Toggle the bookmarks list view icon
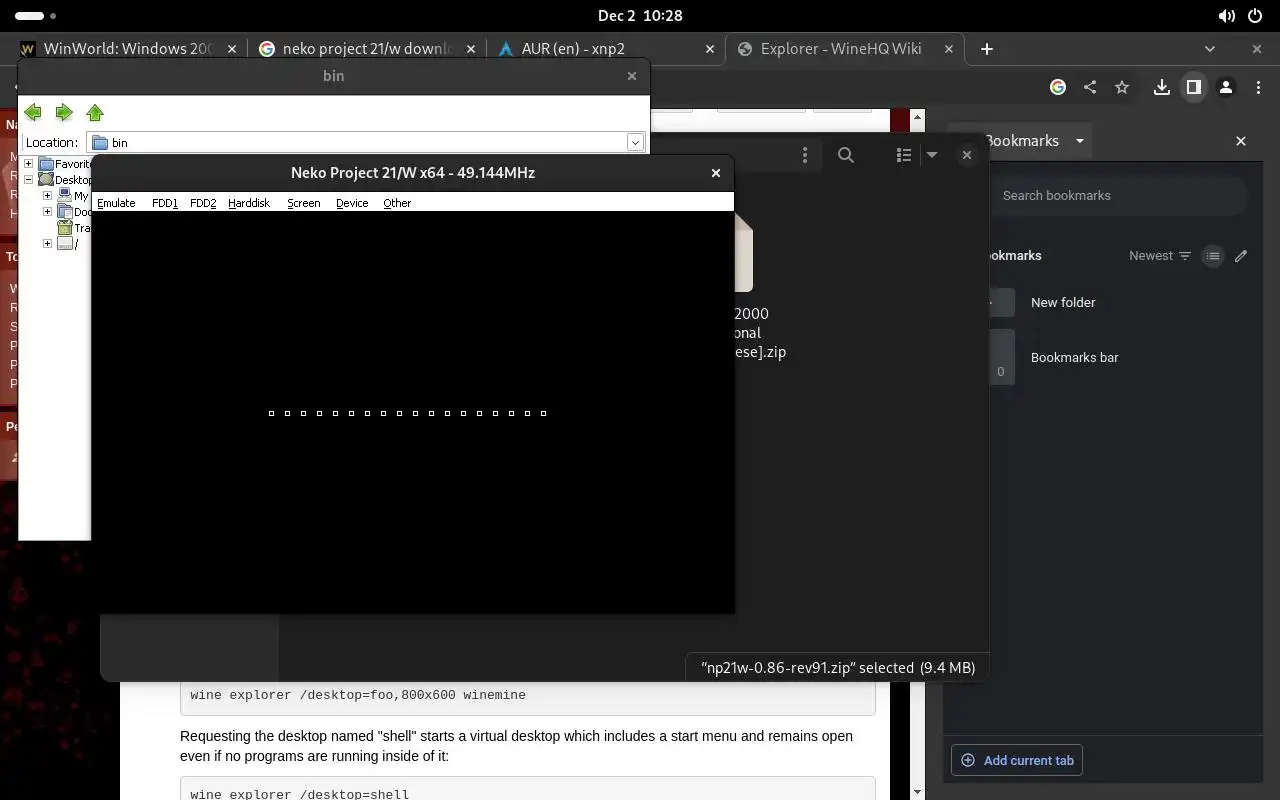Screen dimensions: 1280x800 (1212, 256)
